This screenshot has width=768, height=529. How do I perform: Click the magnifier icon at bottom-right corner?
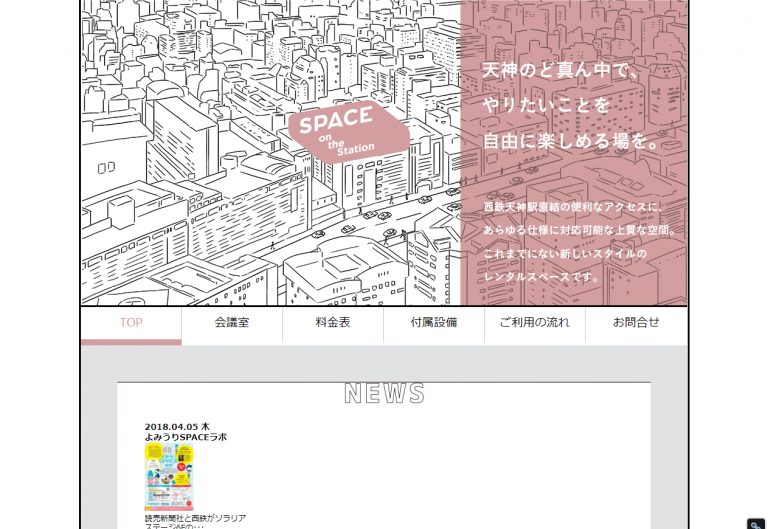(756, 524)
